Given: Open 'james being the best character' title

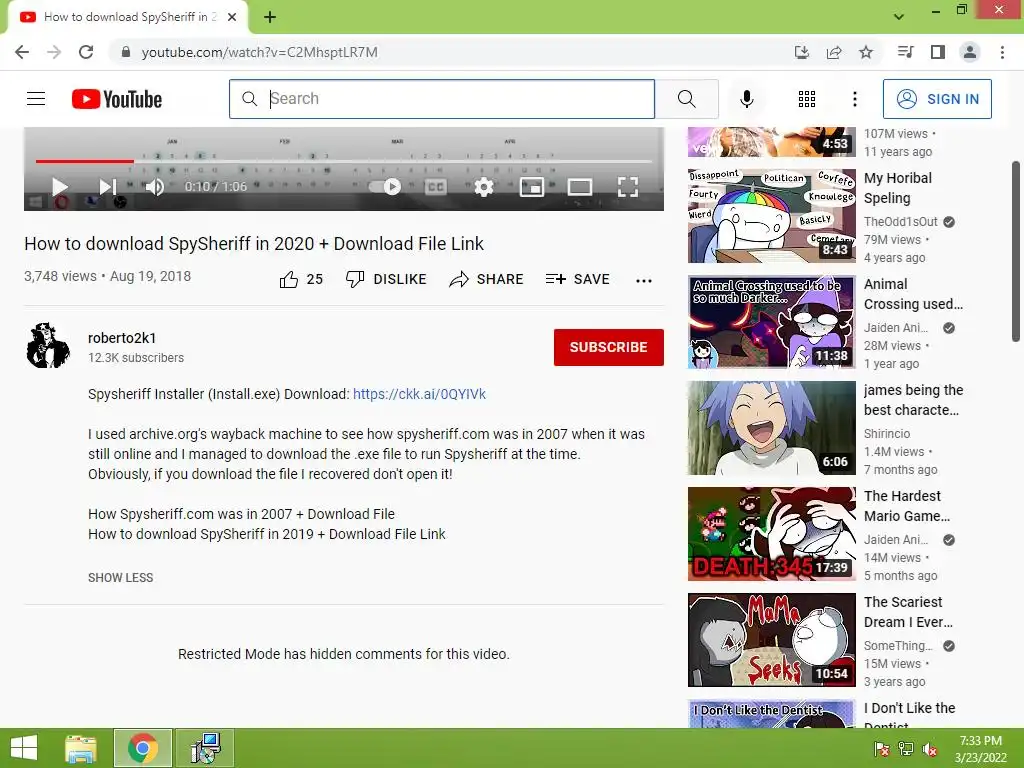Looking at the screenshot, I should pyautogui.click(x=913, y=400).
